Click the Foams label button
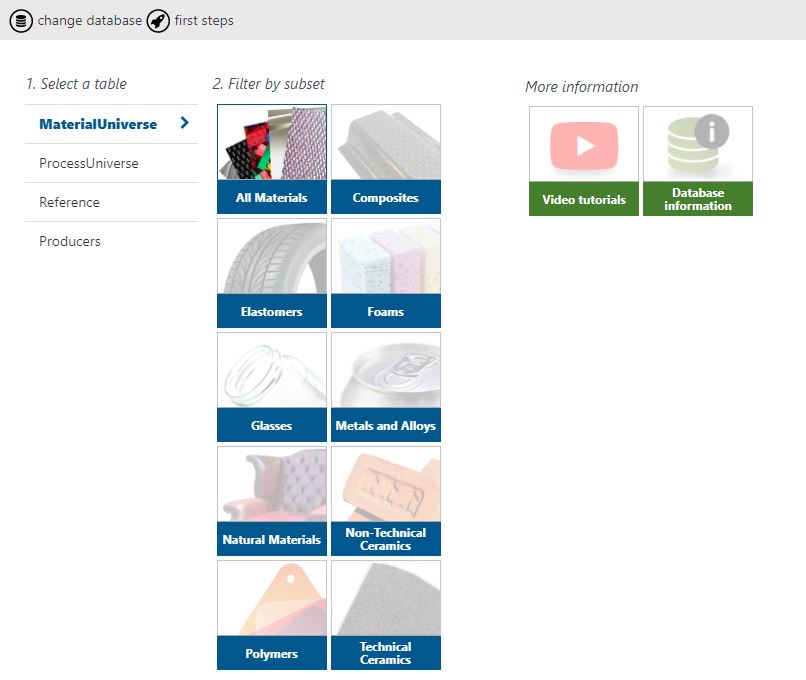Viewport: 806px width, 680px height. click(x=386, y=311)
